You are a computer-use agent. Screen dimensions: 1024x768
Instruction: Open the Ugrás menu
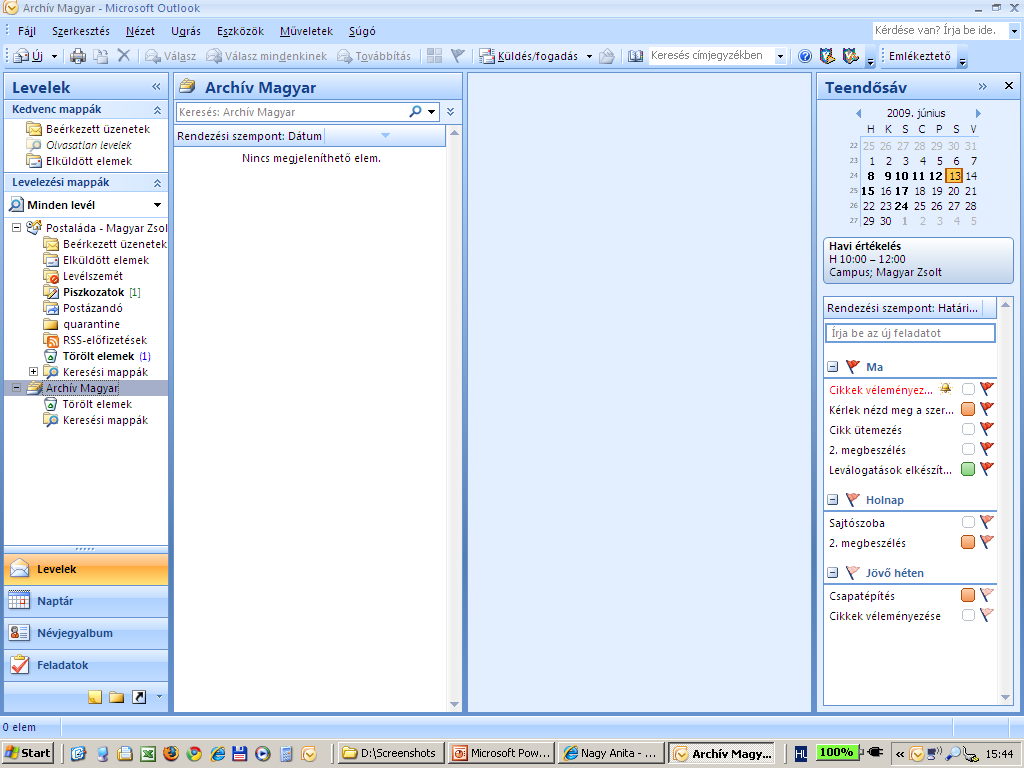pyautogui.click(x=185, y=31)
